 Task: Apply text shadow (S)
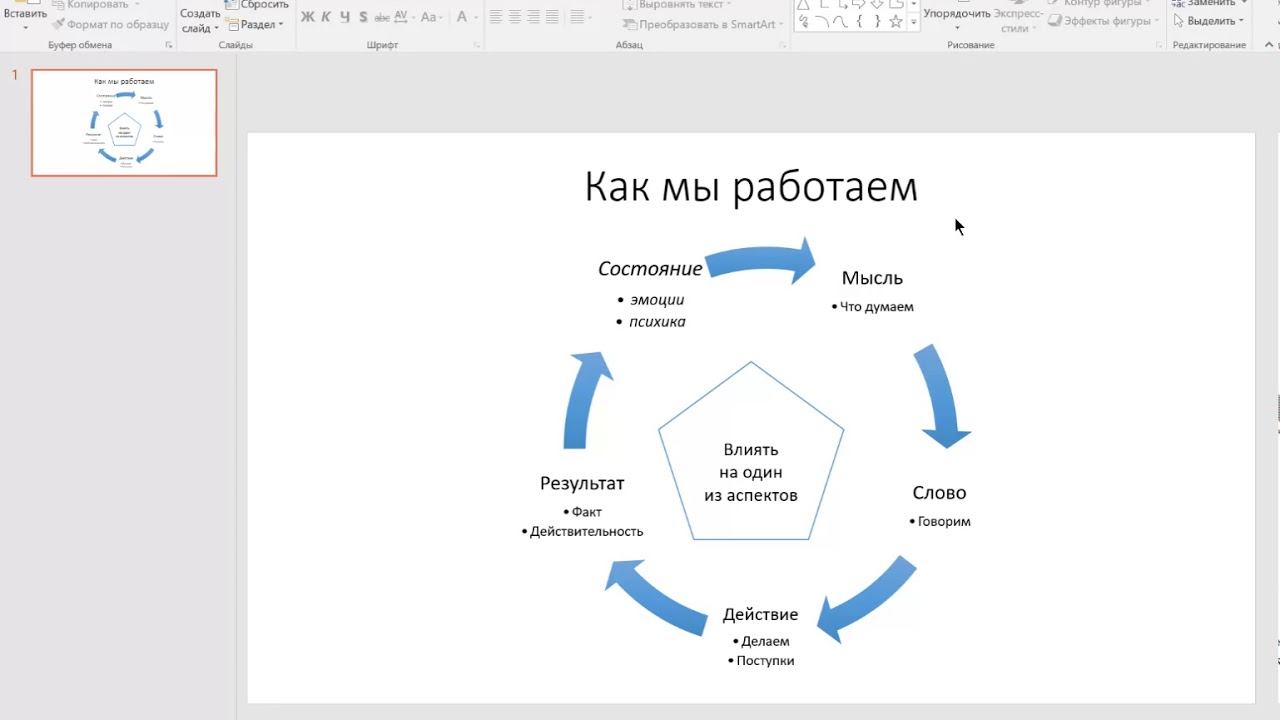coord(363,17)
